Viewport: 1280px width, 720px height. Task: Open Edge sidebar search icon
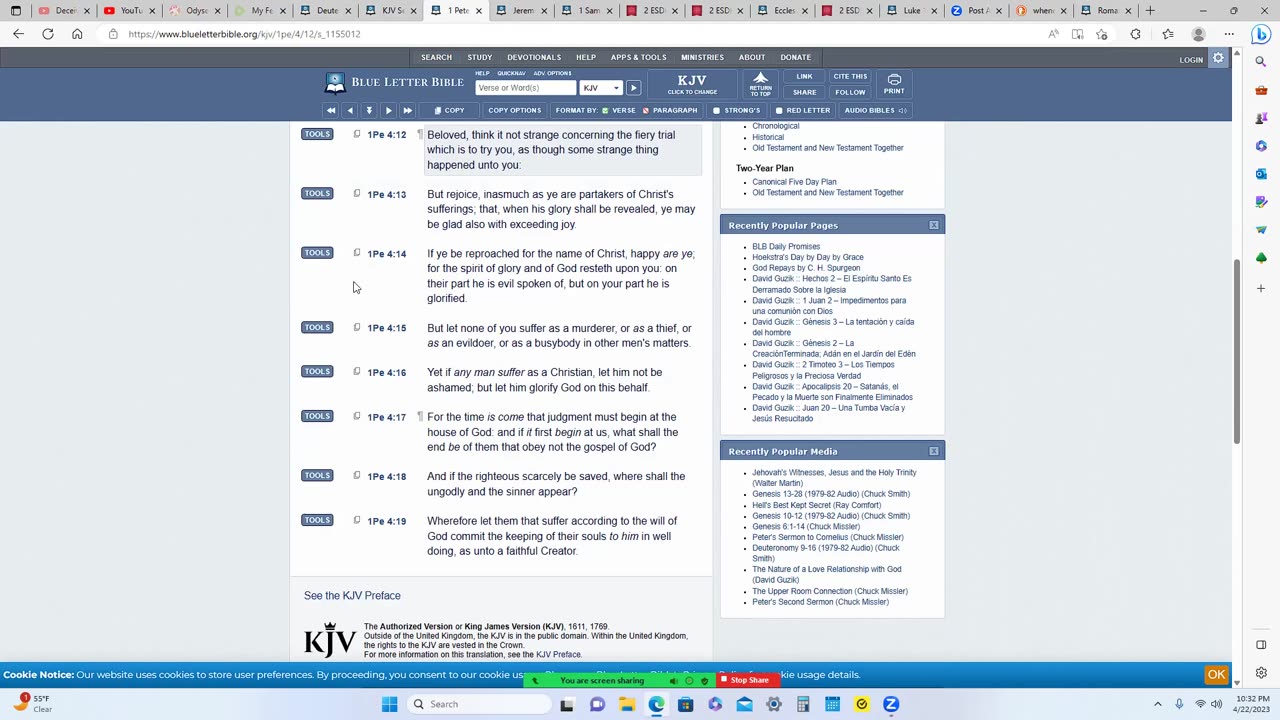(x=1261, y=62)
